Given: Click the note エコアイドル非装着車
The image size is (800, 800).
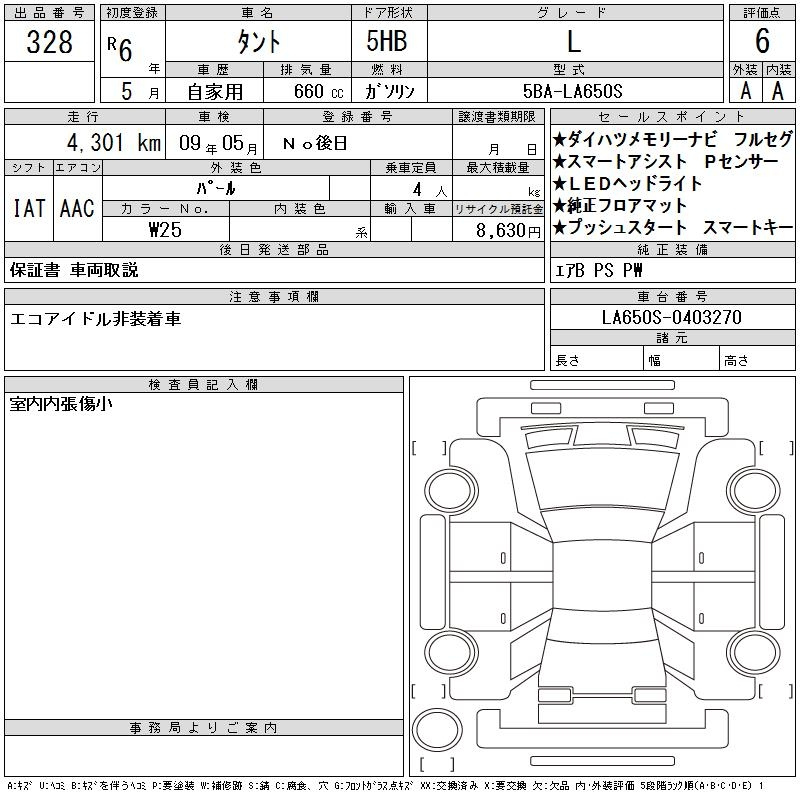Looking at the screenshot, I should [x=95, y=319].
